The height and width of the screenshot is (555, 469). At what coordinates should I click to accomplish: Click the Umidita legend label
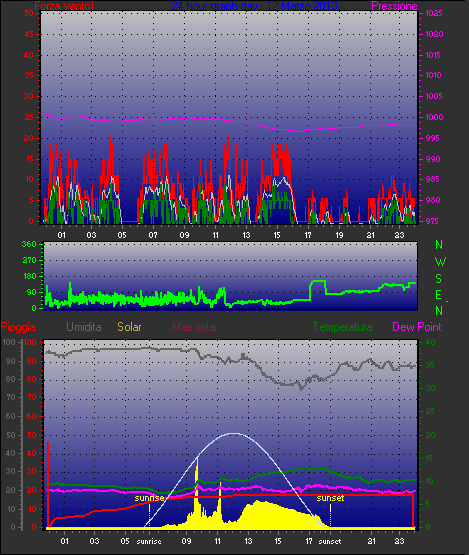tap(84, 327)
